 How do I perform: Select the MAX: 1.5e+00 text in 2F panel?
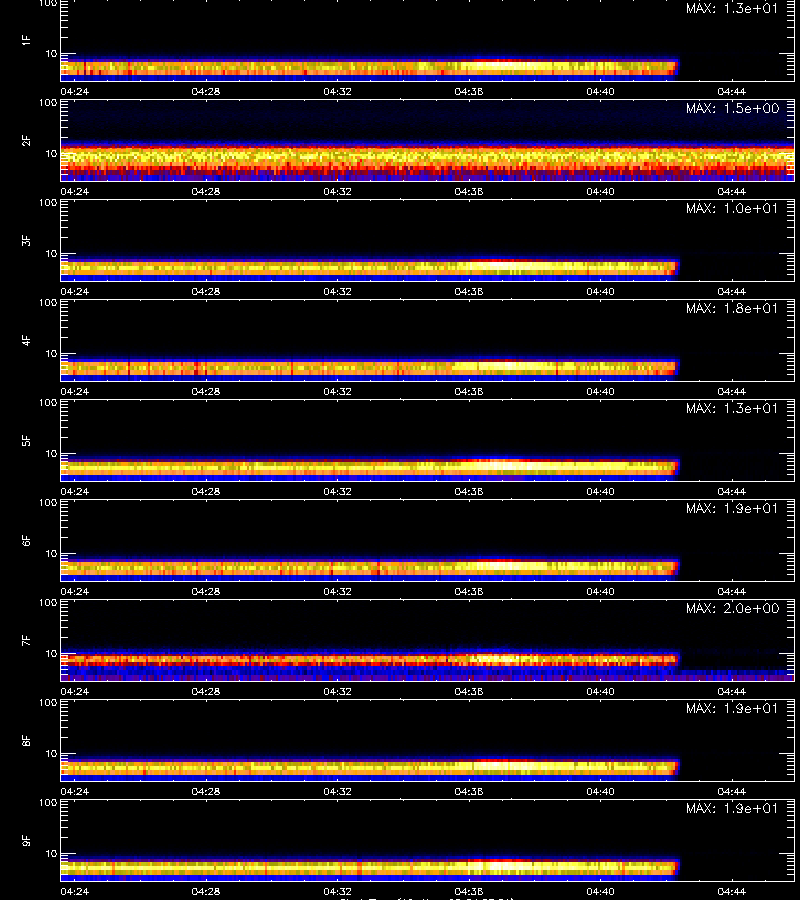[x=732, y=108]
